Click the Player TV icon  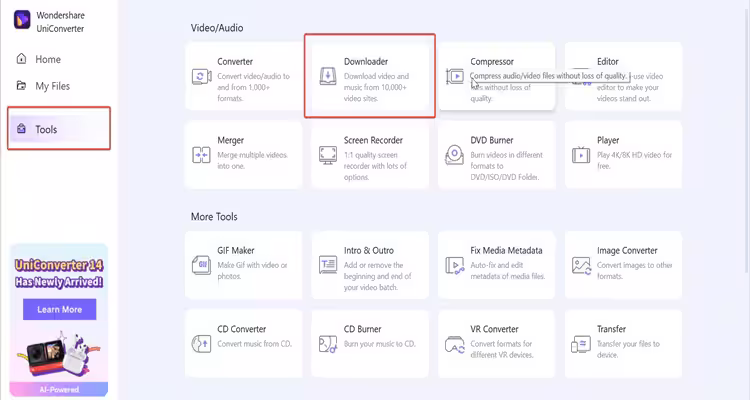pyautogui.click(x=581, y=155)
